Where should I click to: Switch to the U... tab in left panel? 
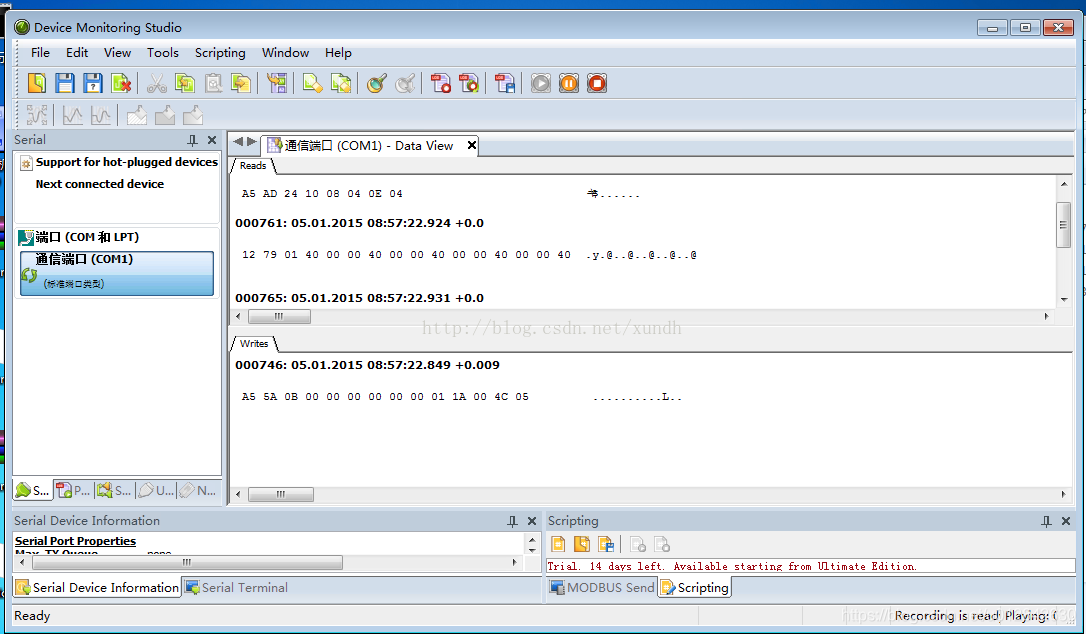pyautogui.click(x=156, y=491)
